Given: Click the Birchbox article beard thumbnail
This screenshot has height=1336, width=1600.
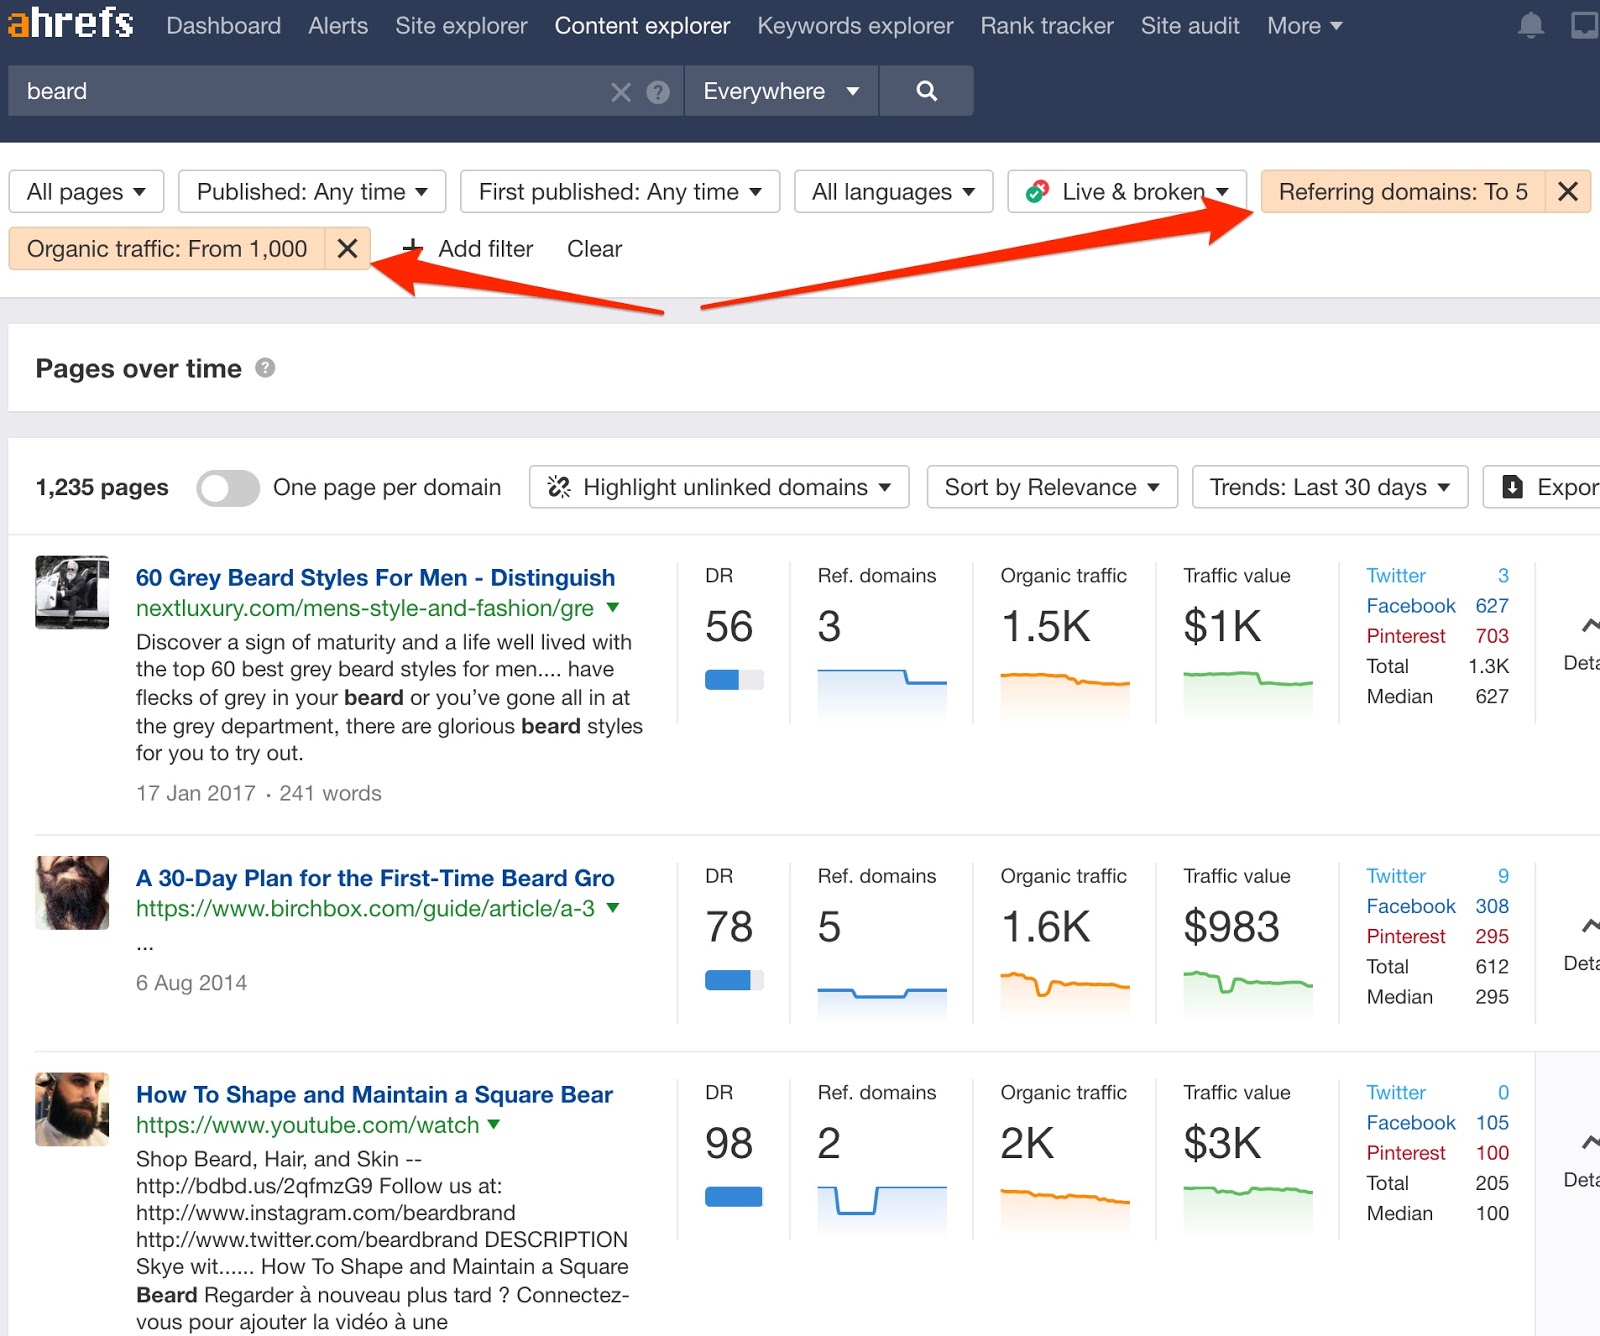Looking at the screenshot, I should (x=72, y=892).
